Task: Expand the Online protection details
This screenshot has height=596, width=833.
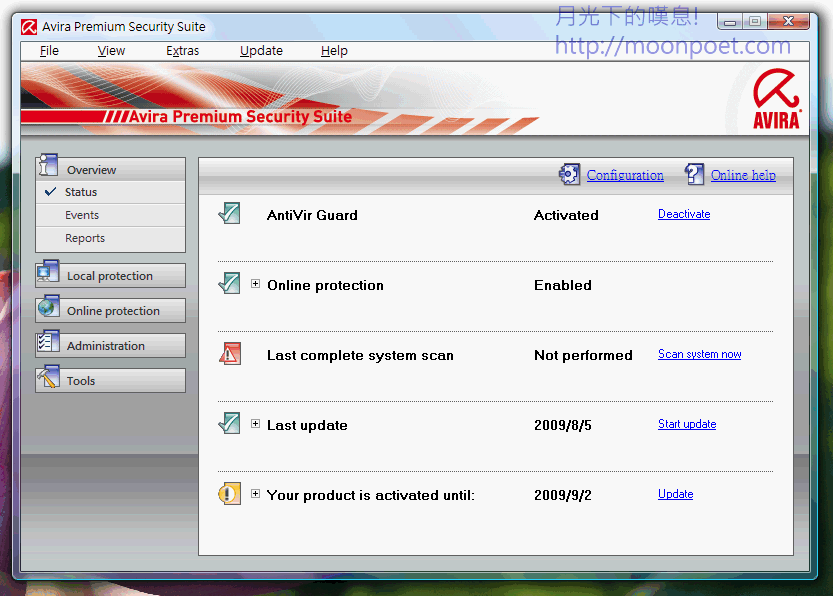Action: [x=256, y=284]
